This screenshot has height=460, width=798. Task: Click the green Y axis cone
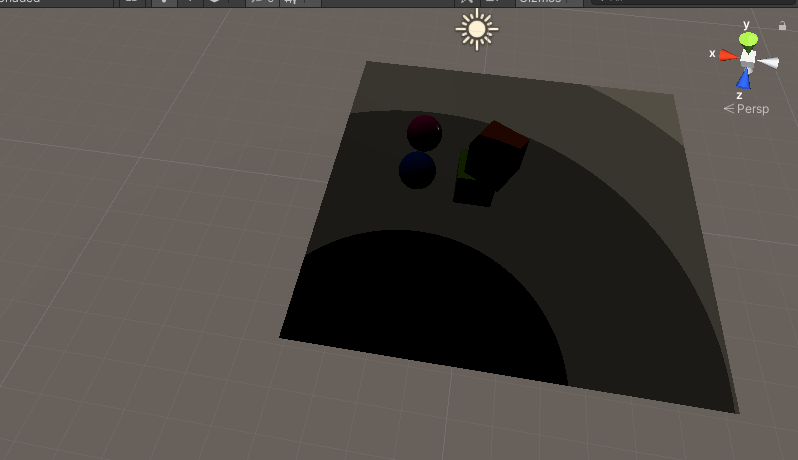tap(748, 40)
